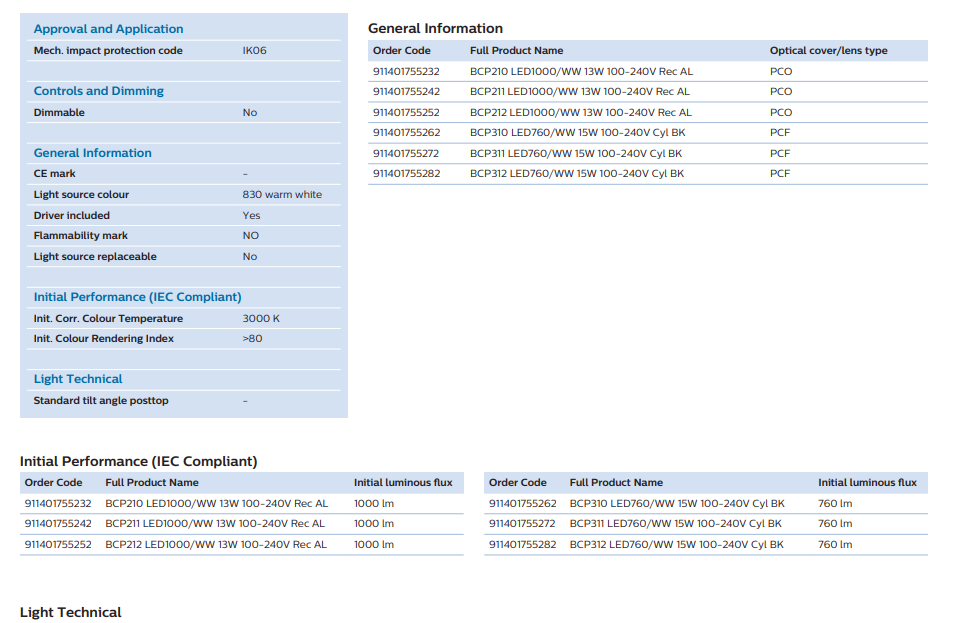The image size is (954, 623).
Task: Click 'Init. Corr. Colour Temperature' label
Action: pos(108,318)
